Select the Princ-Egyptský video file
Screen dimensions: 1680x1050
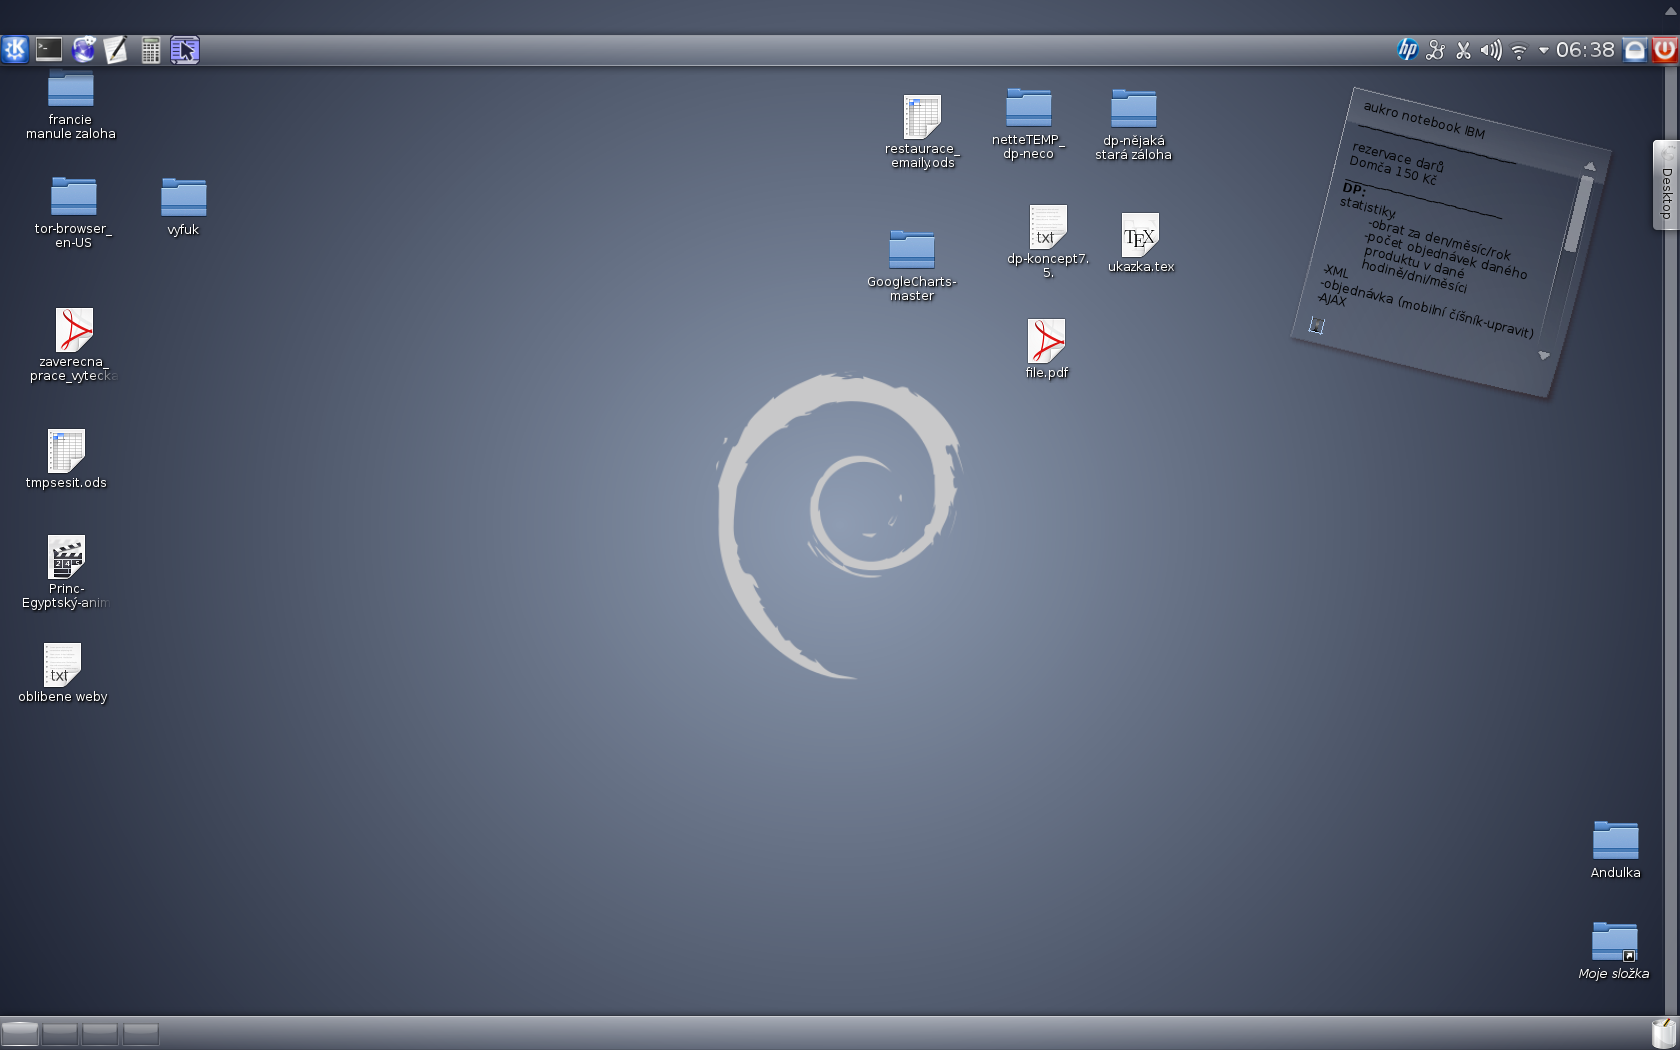pyautogui.click(x=66, y=572)
